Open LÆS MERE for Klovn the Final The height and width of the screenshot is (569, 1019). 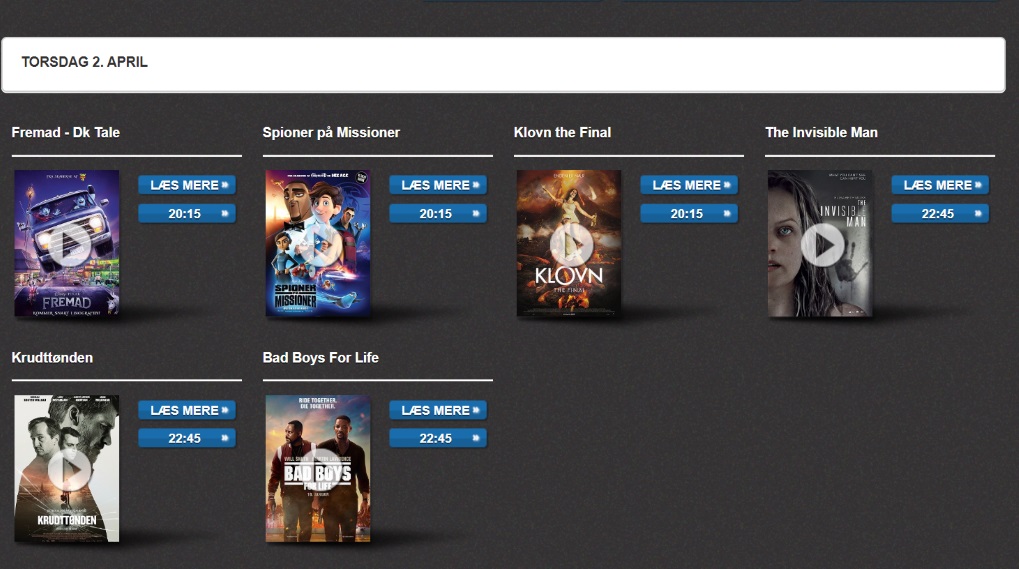tap(689, 185)
